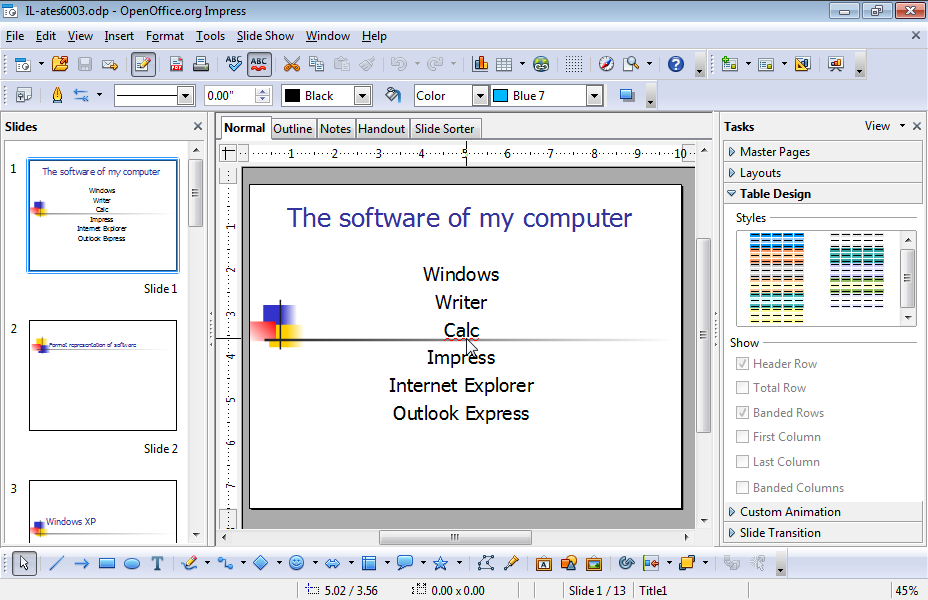Image resolution: width=928 pixels, height=600 pixels.
Task: Run Spelling check ABC icon
Action: coord(234,64)
